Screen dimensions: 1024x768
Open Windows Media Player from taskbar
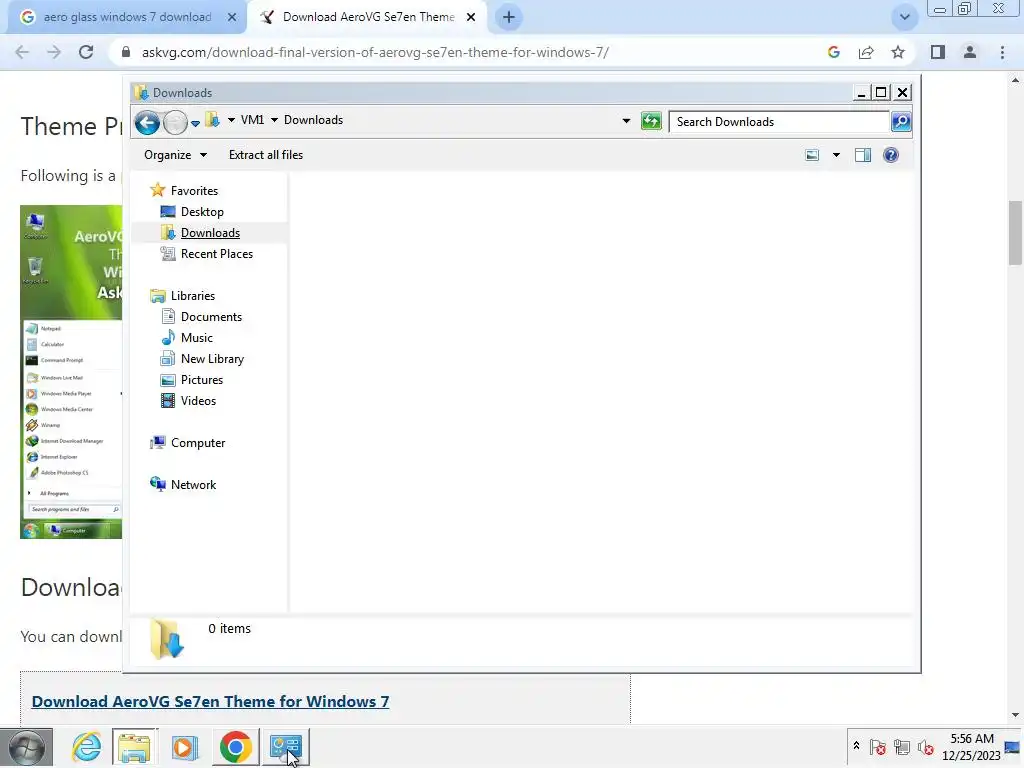tap(184, 748)
